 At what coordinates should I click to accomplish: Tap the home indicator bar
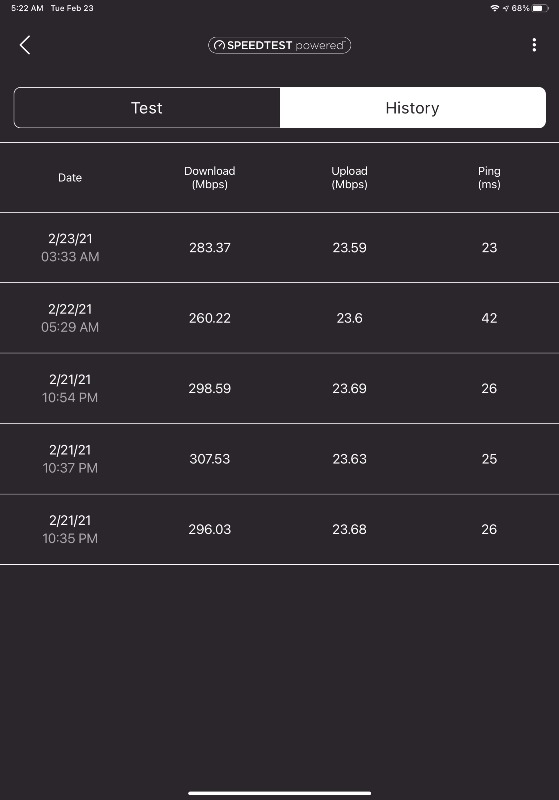tap(280, 793)
